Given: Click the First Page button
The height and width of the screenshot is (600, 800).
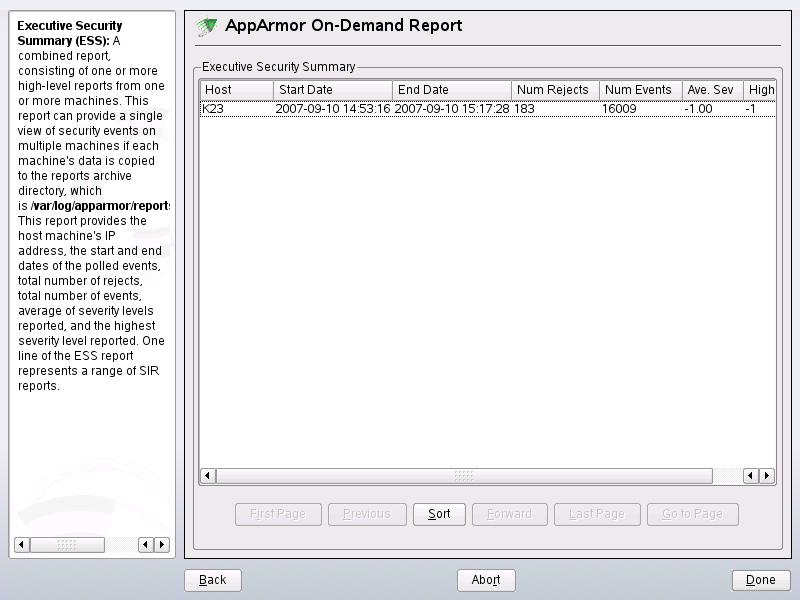Looking at the screenshot, I should (278, 513).
